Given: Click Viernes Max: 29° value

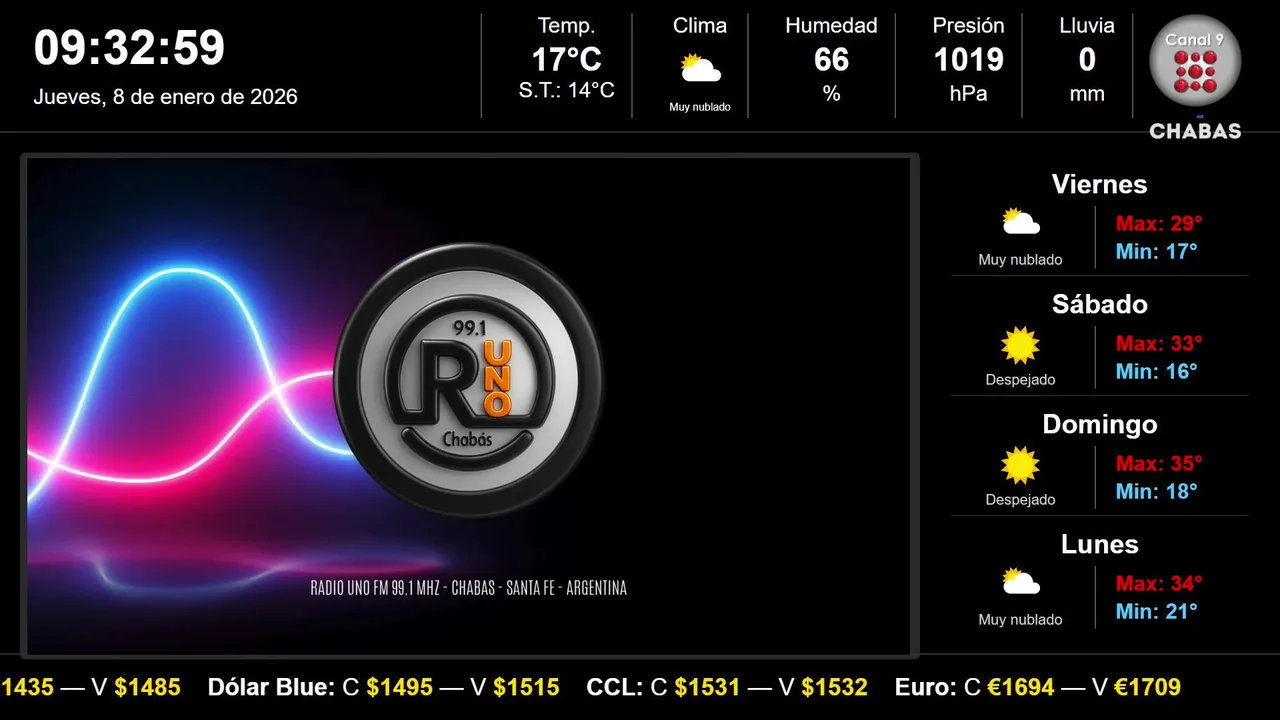Looking at the screenshot, I should 1159,223.
